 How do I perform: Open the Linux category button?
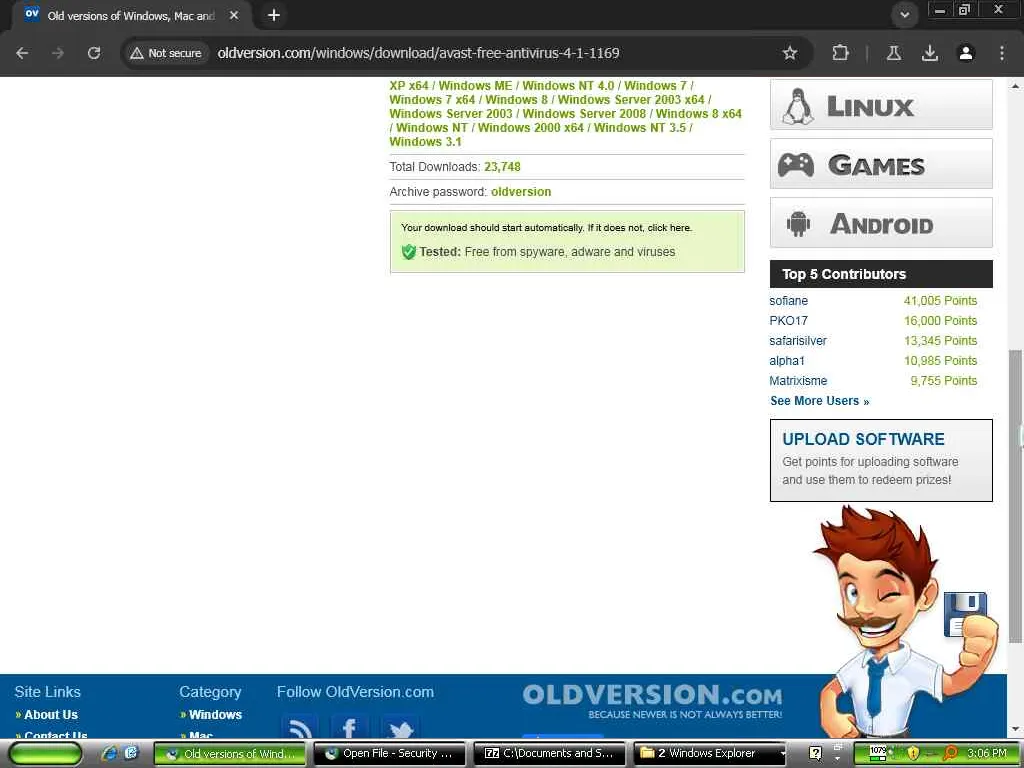tap(881, 104)
